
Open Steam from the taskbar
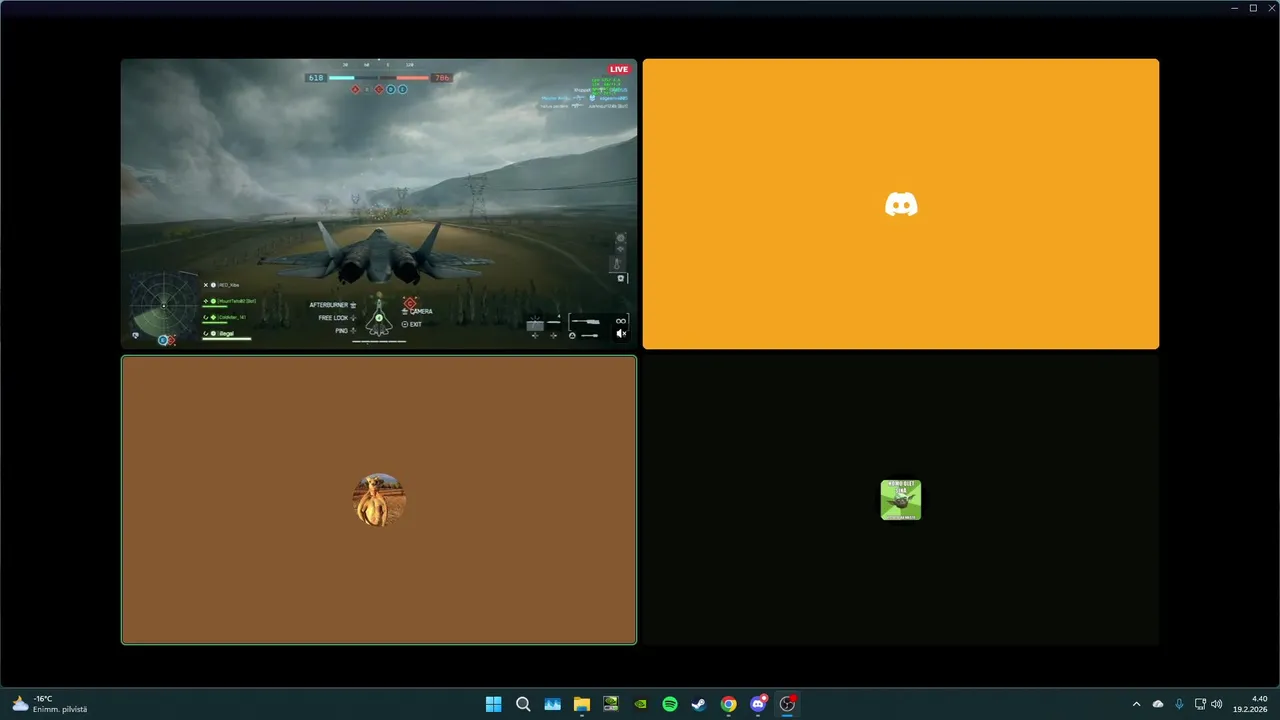[x=699, y=704]
